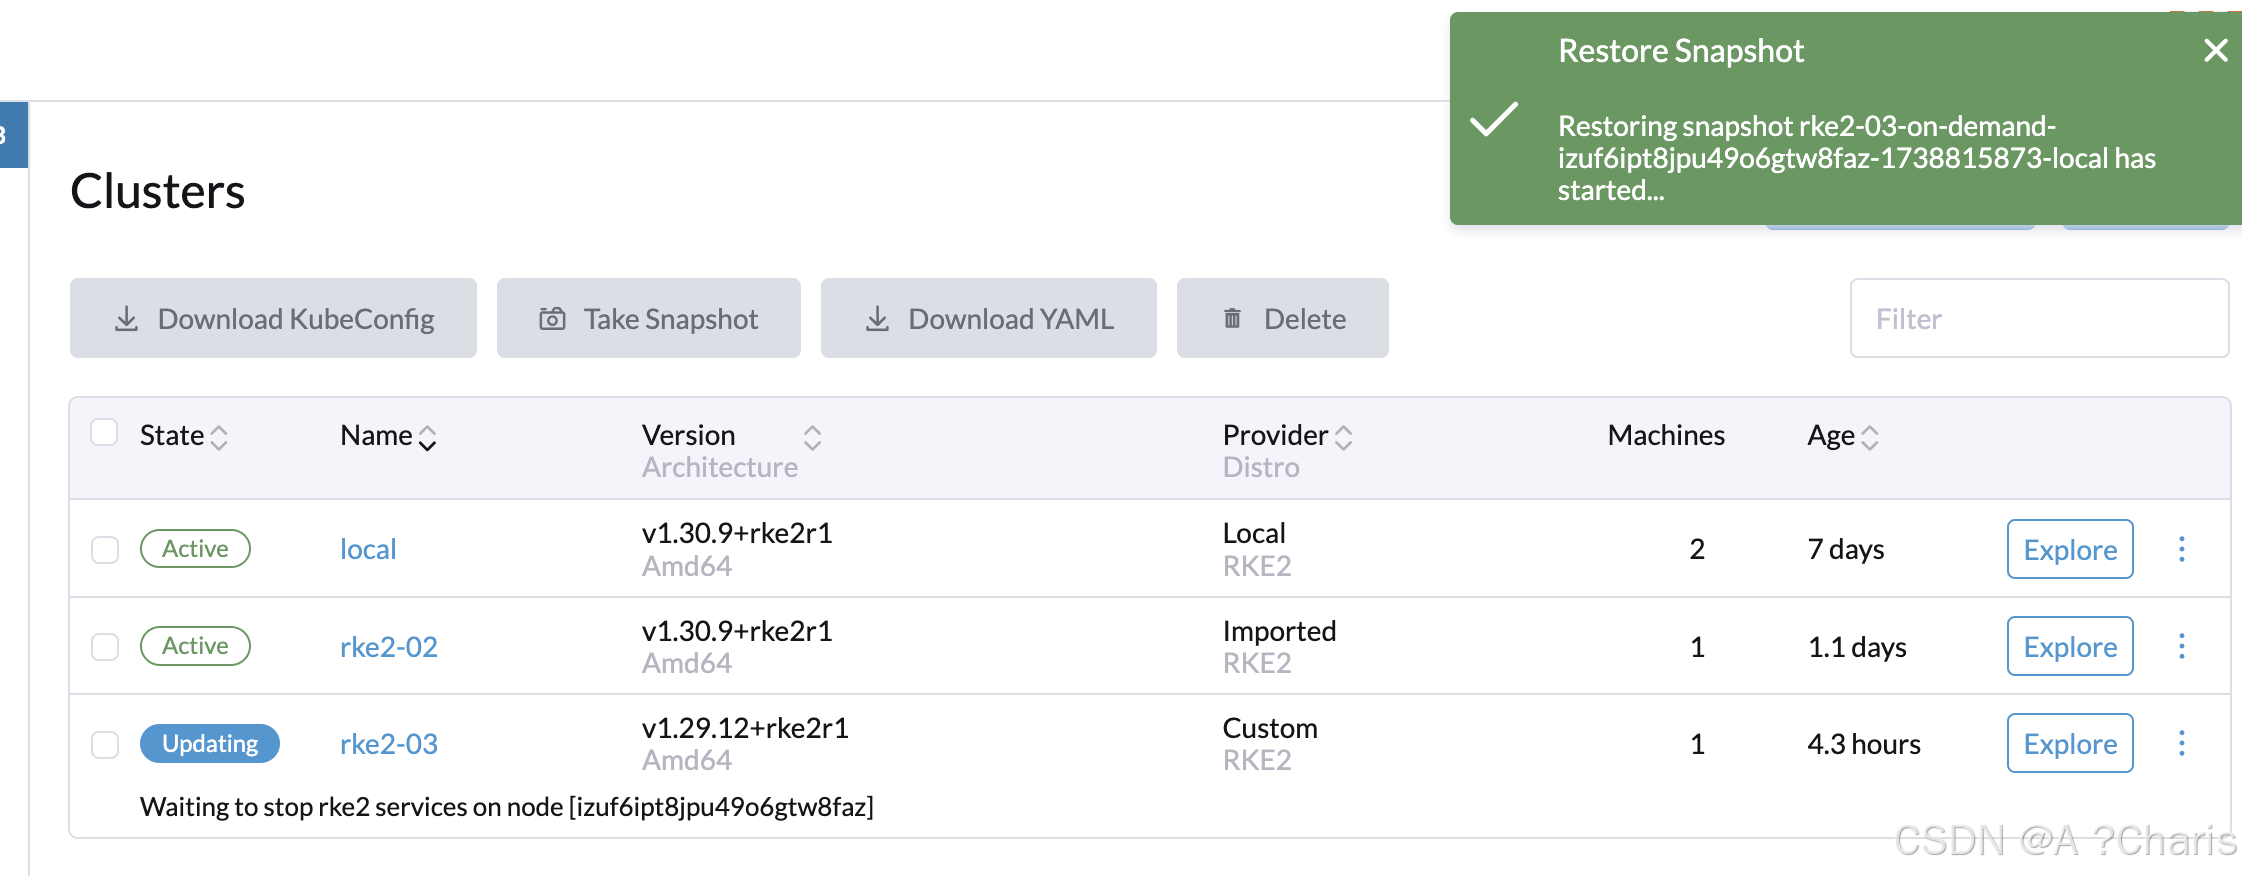Click the Download KubeConfig button

(273, 318)
